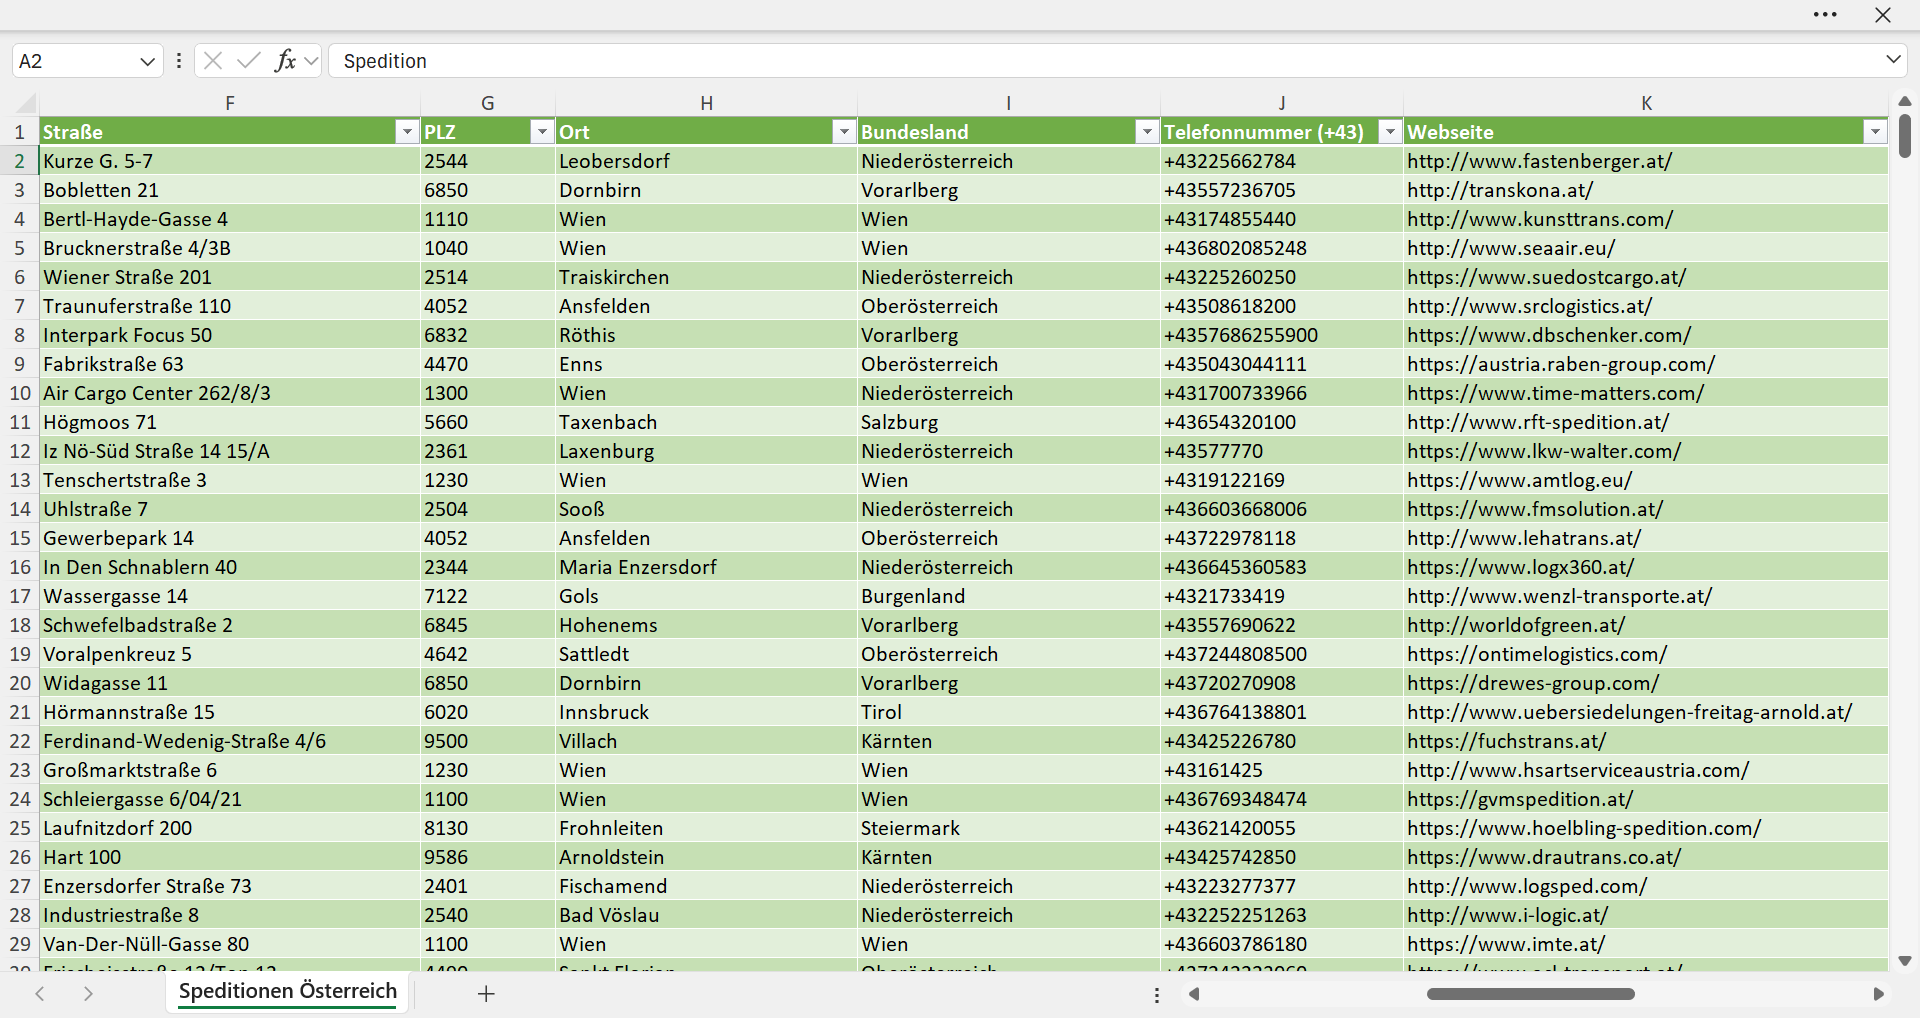Open the insert function fx button
The width and height of the screenshot is (1920, 1018).
285,61
